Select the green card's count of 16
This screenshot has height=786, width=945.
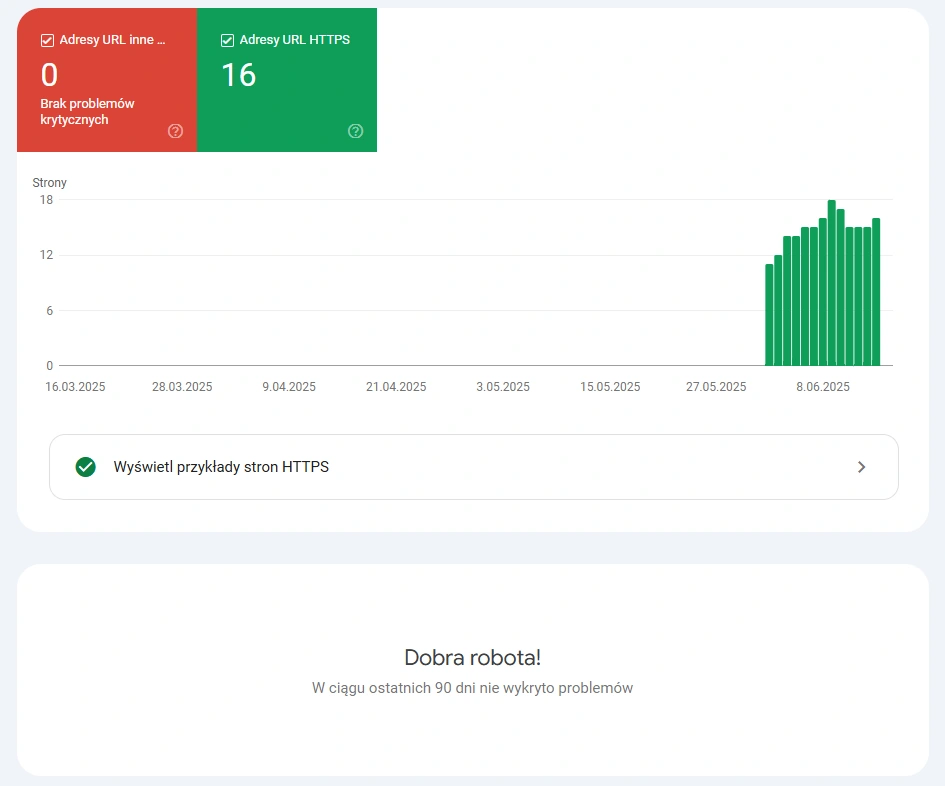[x=239, y=76]
